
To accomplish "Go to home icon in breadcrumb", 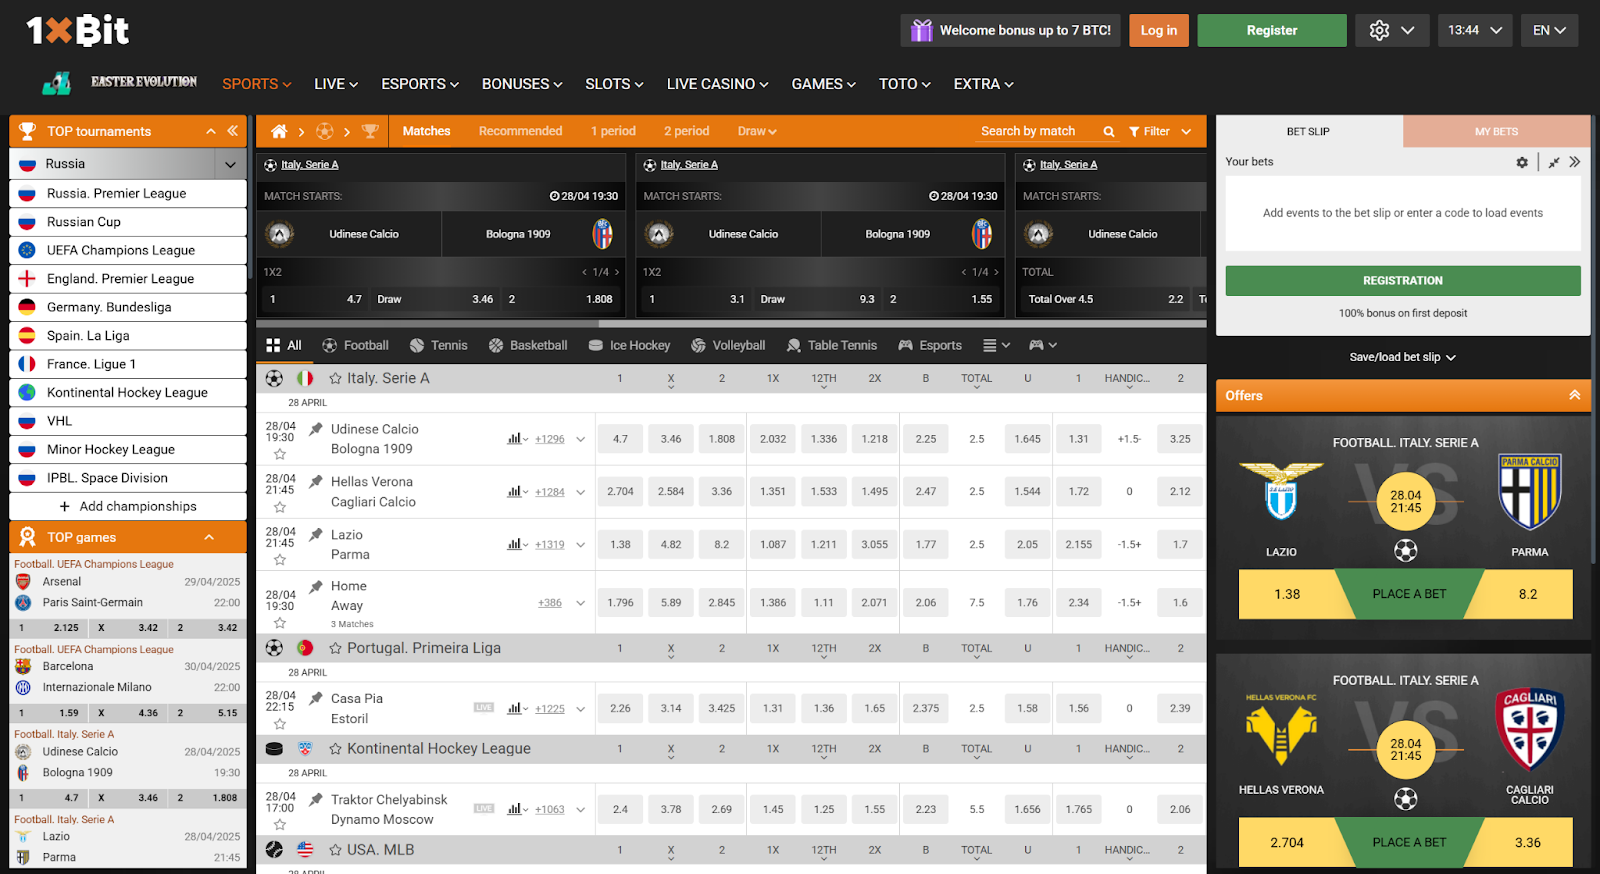I will 279,131.
